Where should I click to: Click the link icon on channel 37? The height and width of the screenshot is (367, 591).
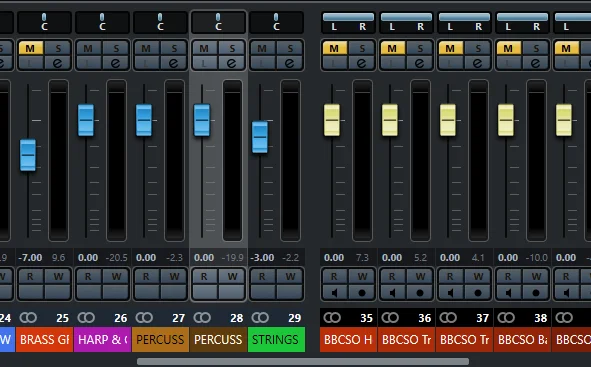click(x=448, y=318)
